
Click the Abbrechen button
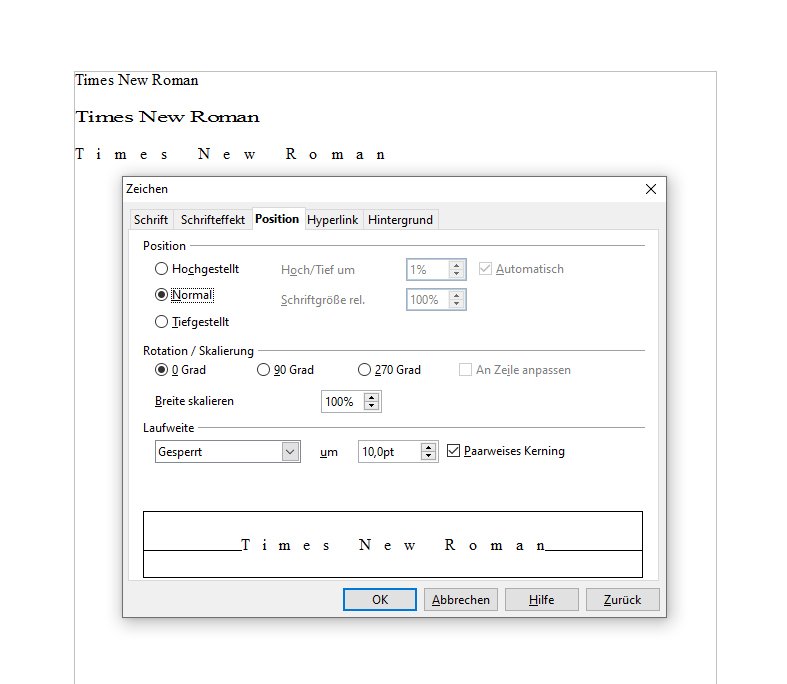pyautogui.click(x=461, y=600)
